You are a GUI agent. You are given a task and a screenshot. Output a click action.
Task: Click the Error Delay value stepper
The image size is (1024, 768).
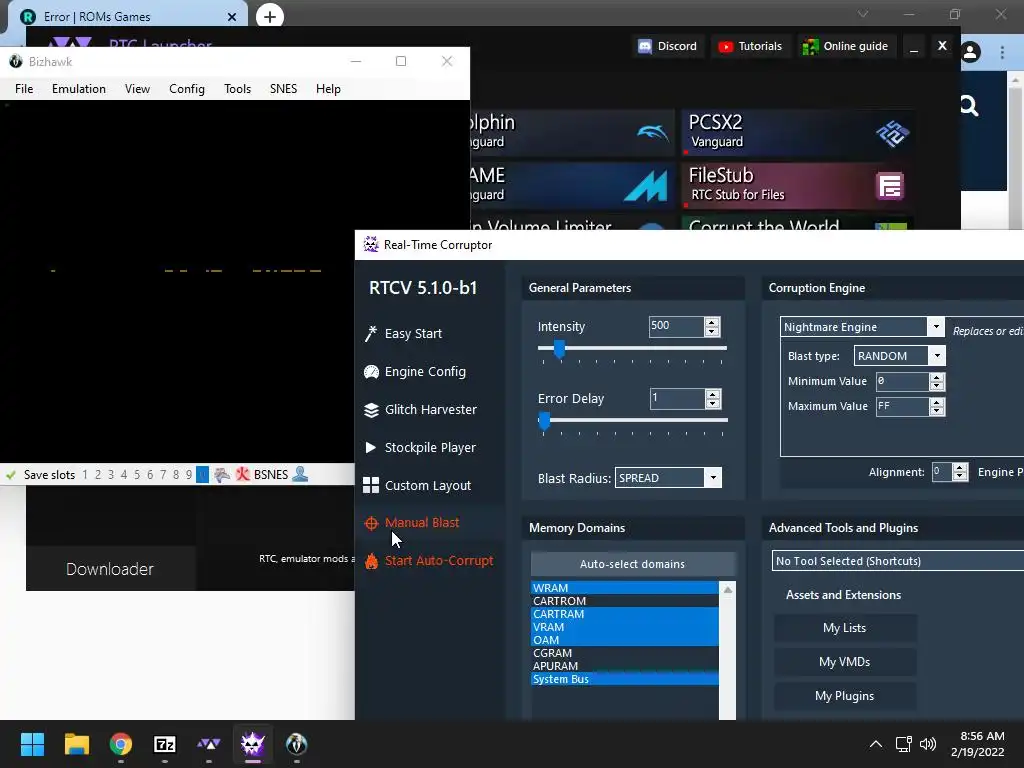tap(713, 398)
